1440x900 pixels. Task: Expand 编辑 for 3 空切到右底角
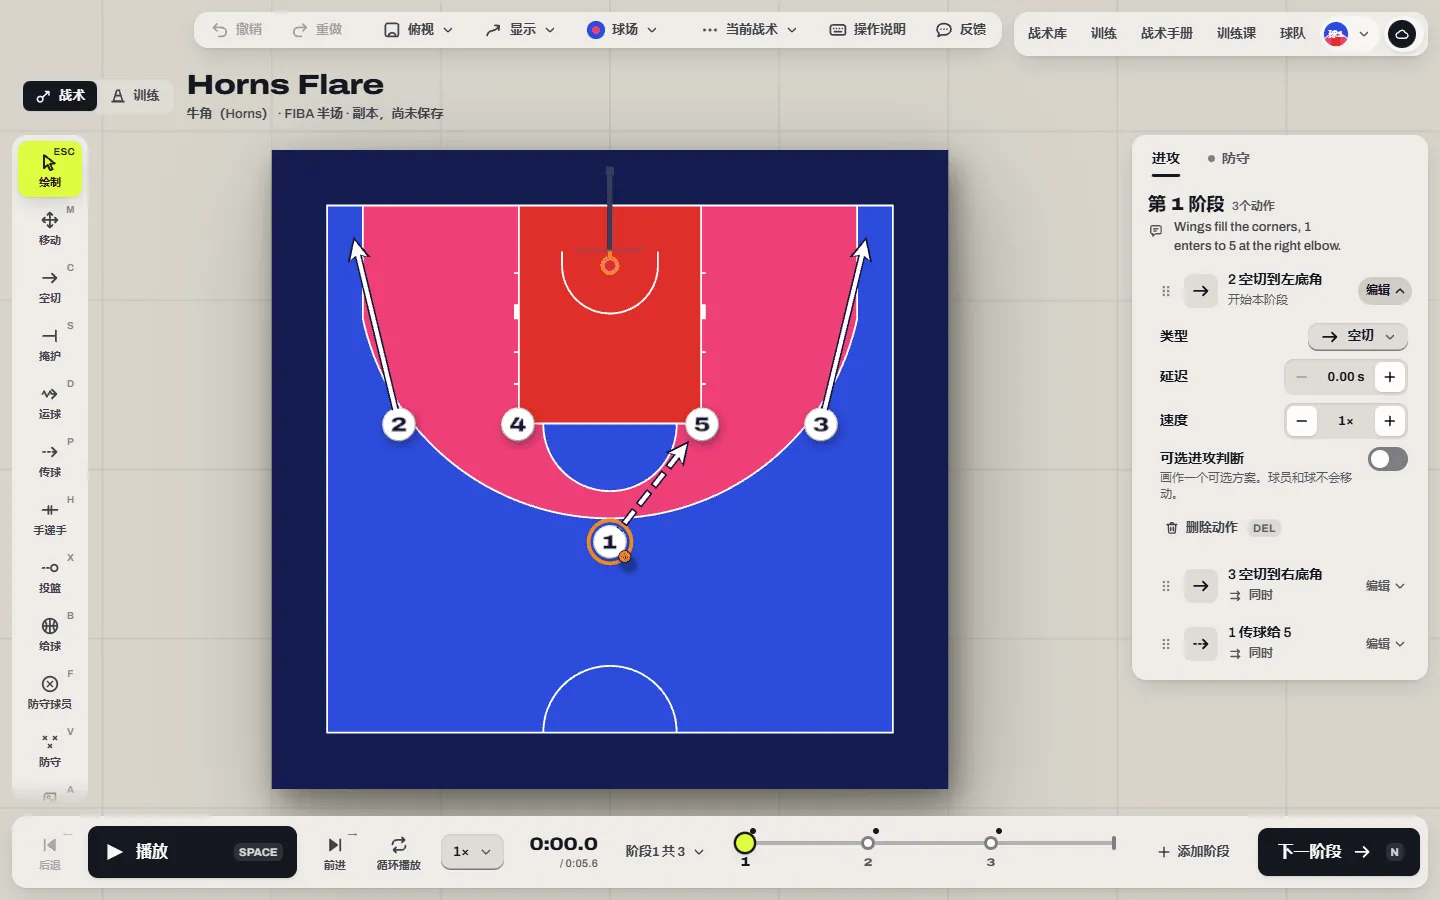click(1385, 586)
